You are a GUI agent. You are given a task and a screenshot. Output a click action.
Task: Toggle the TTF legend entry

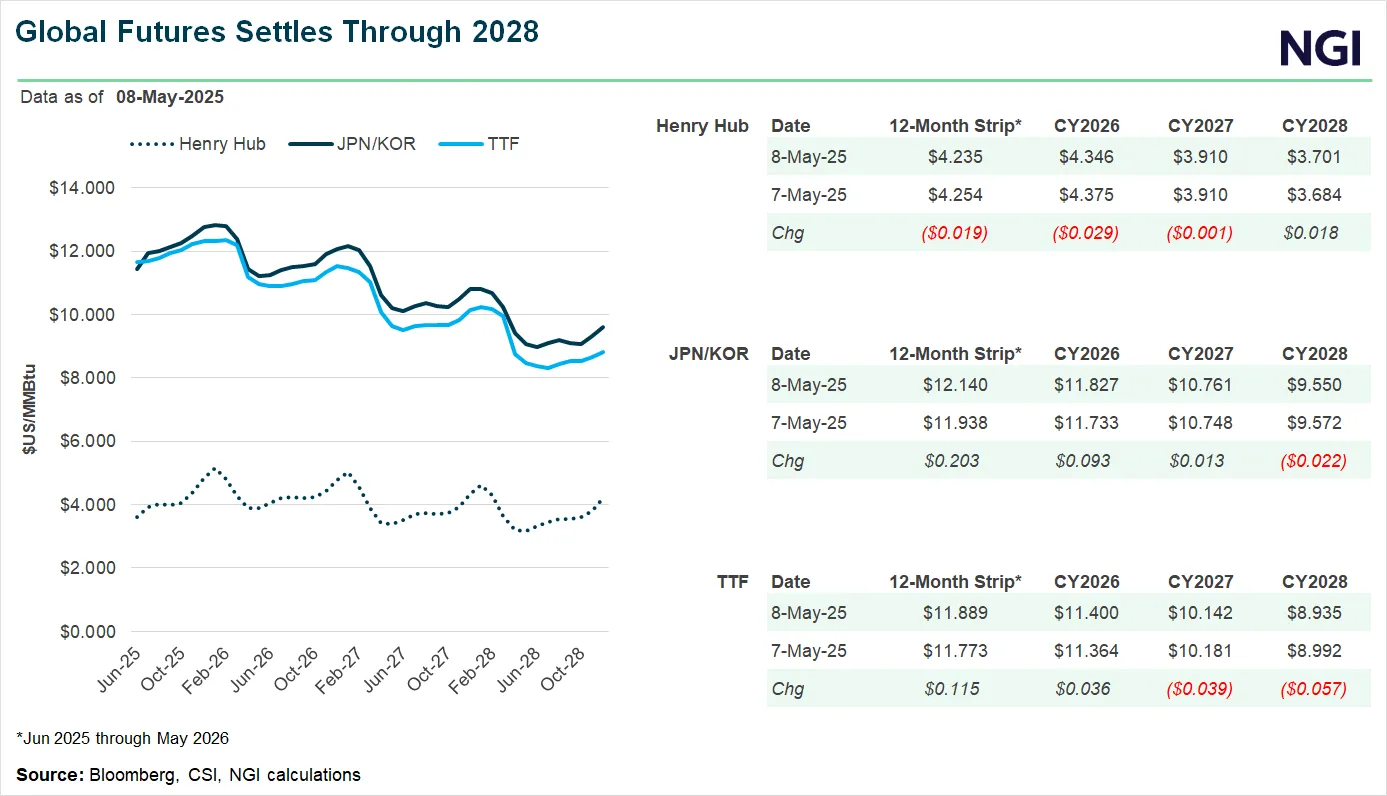tap(502, 144)
